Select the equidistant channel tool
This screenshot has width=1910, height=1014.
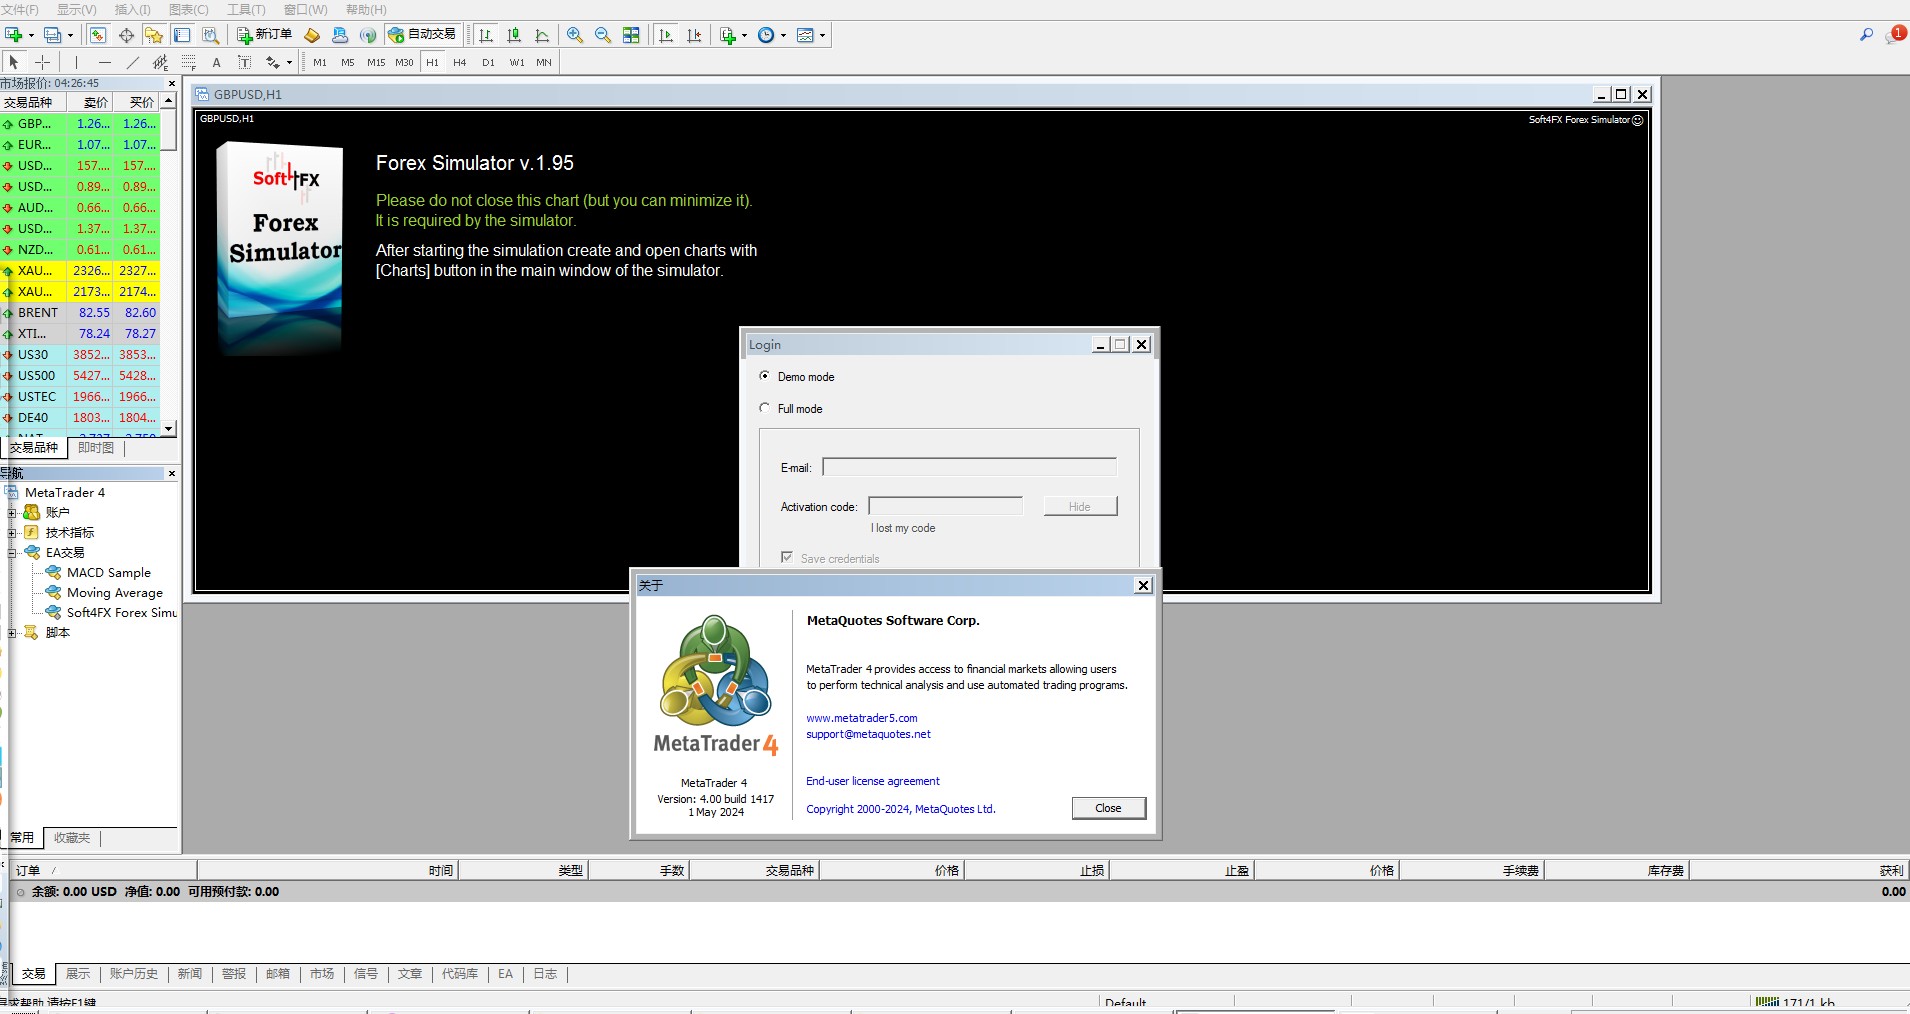pos(160,62)
